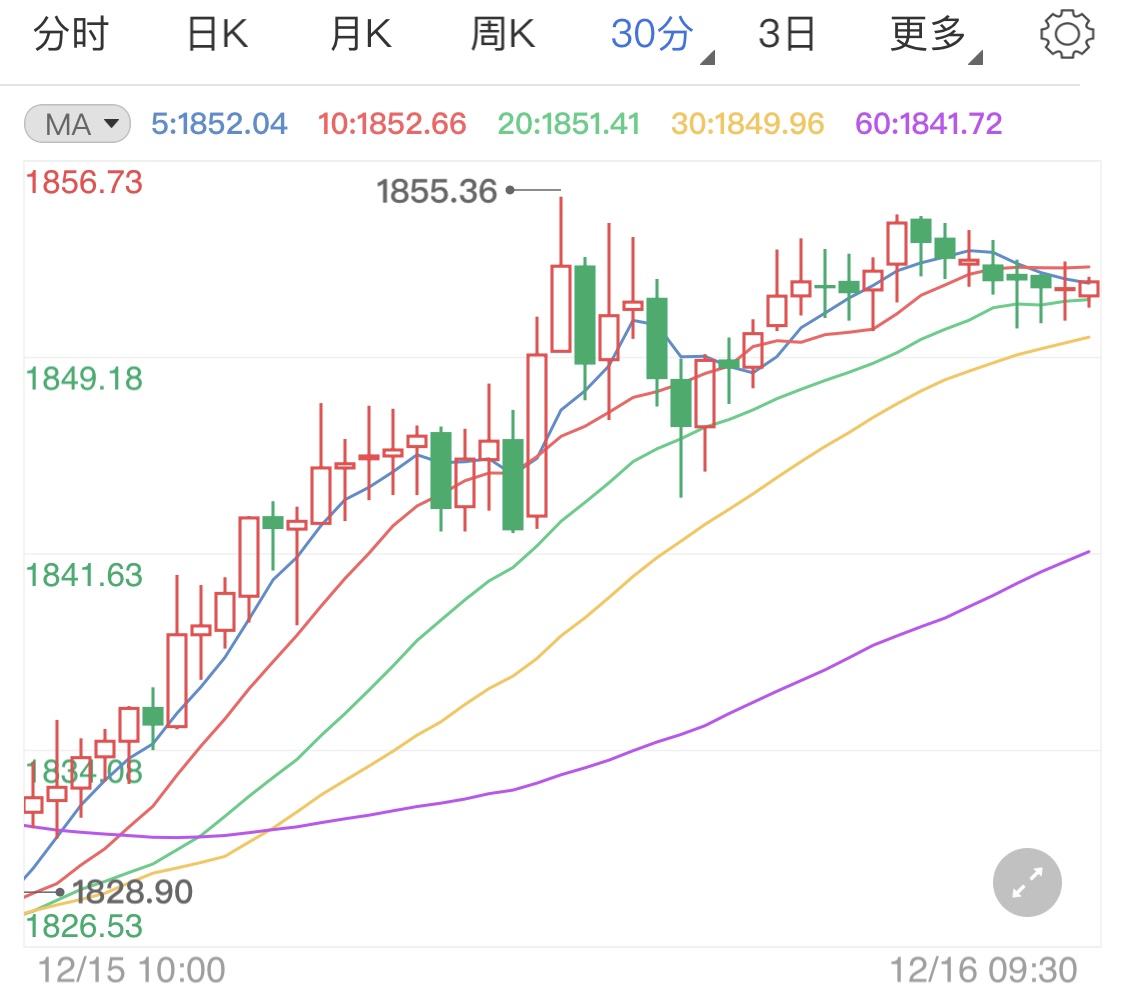Click the 1855.36 high price marker
Viewport: 1125px width, 1004px height.
click(437, 191)
